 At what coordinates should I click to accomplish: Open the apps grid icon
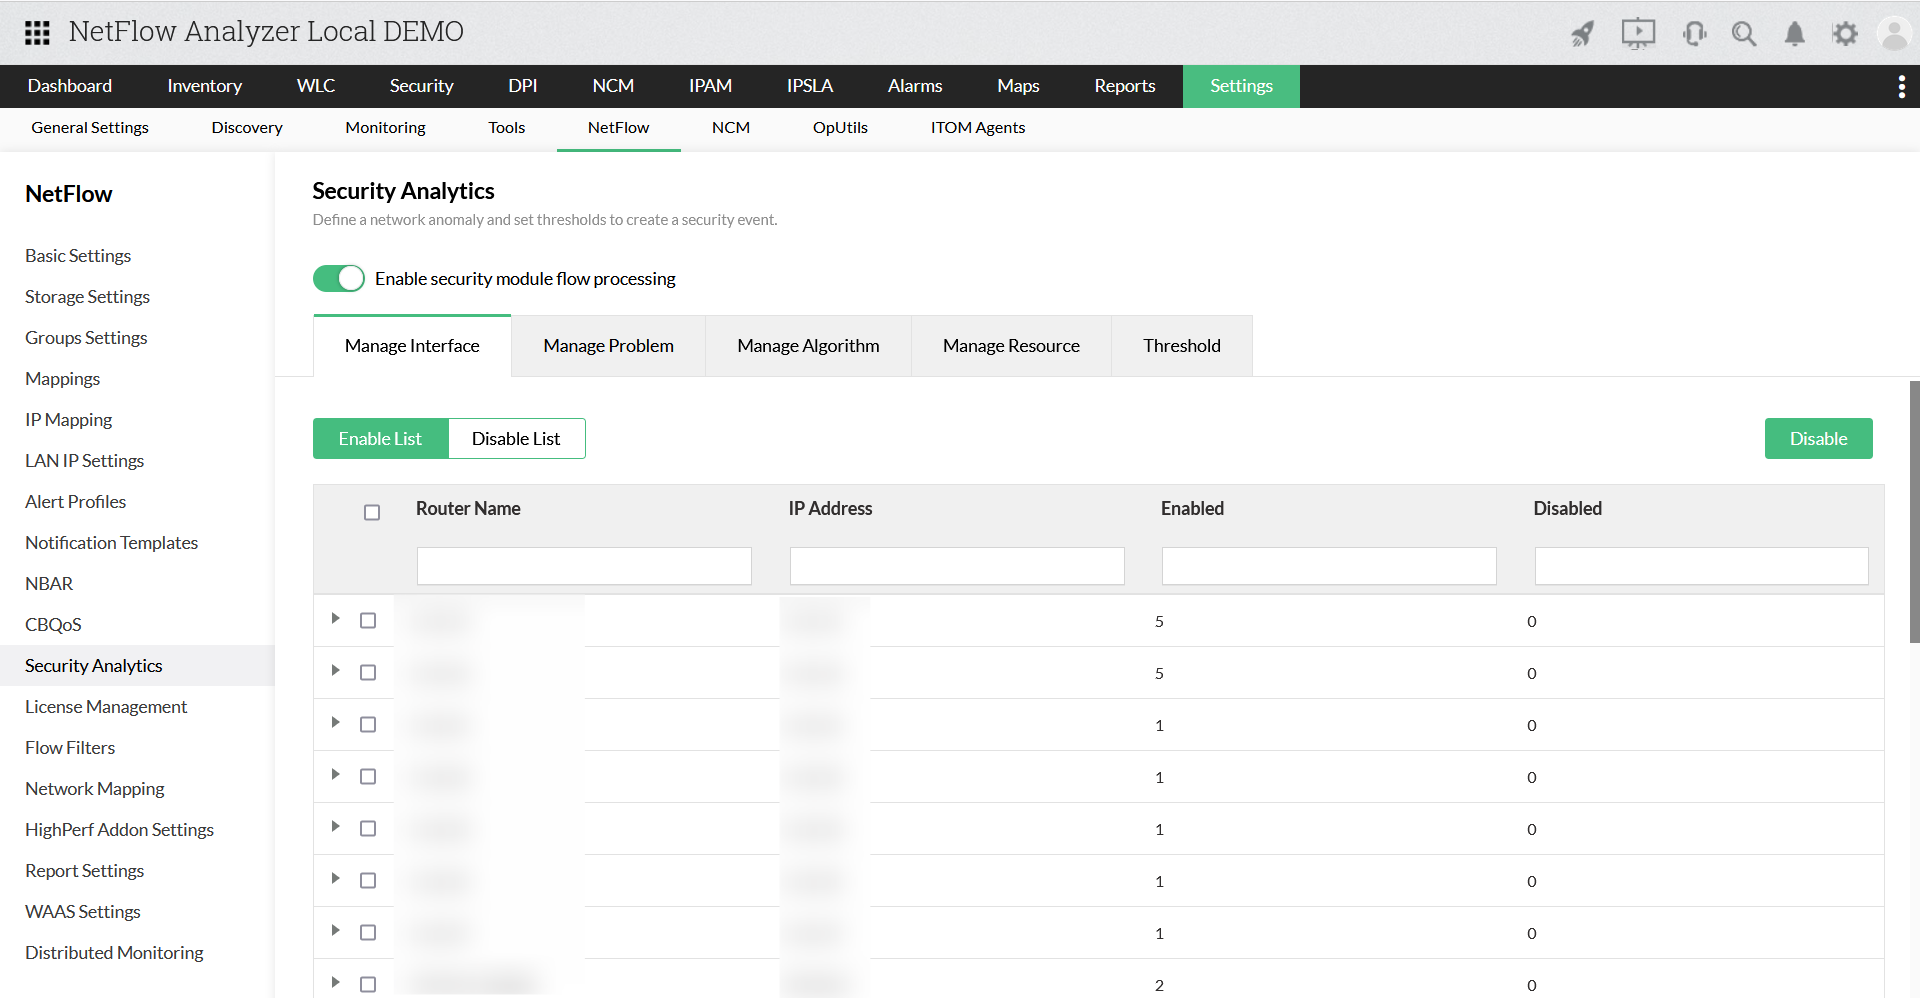[37, 32]
